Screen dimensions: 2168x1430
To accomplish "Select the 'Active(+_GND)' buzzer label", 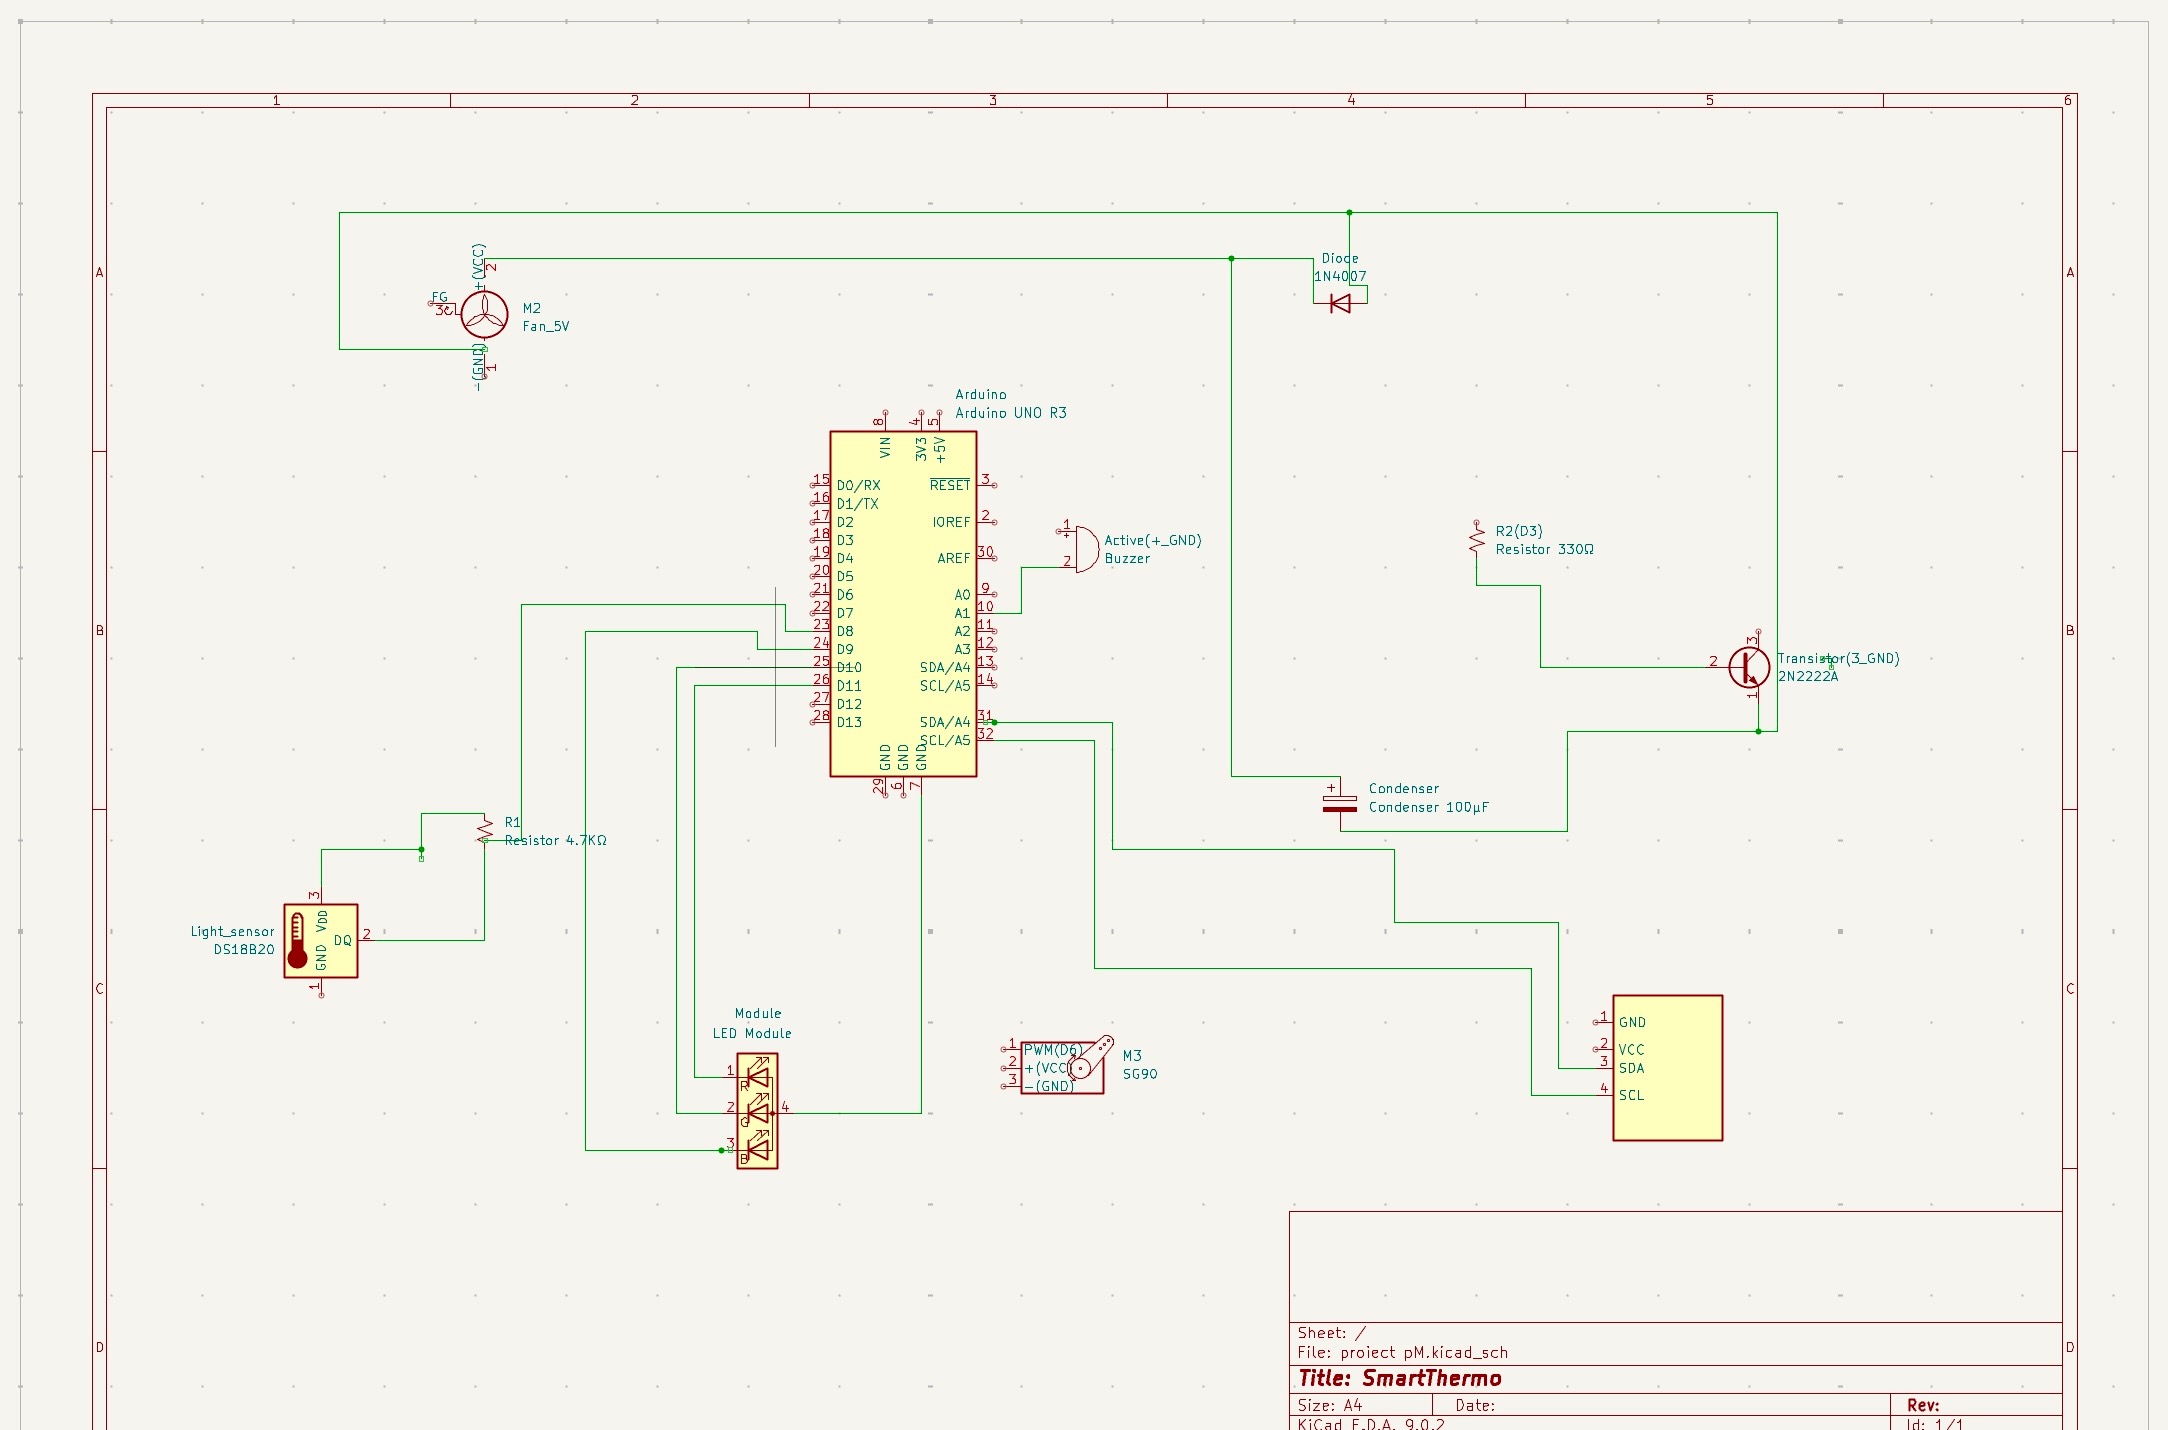I will point(1152,541).
